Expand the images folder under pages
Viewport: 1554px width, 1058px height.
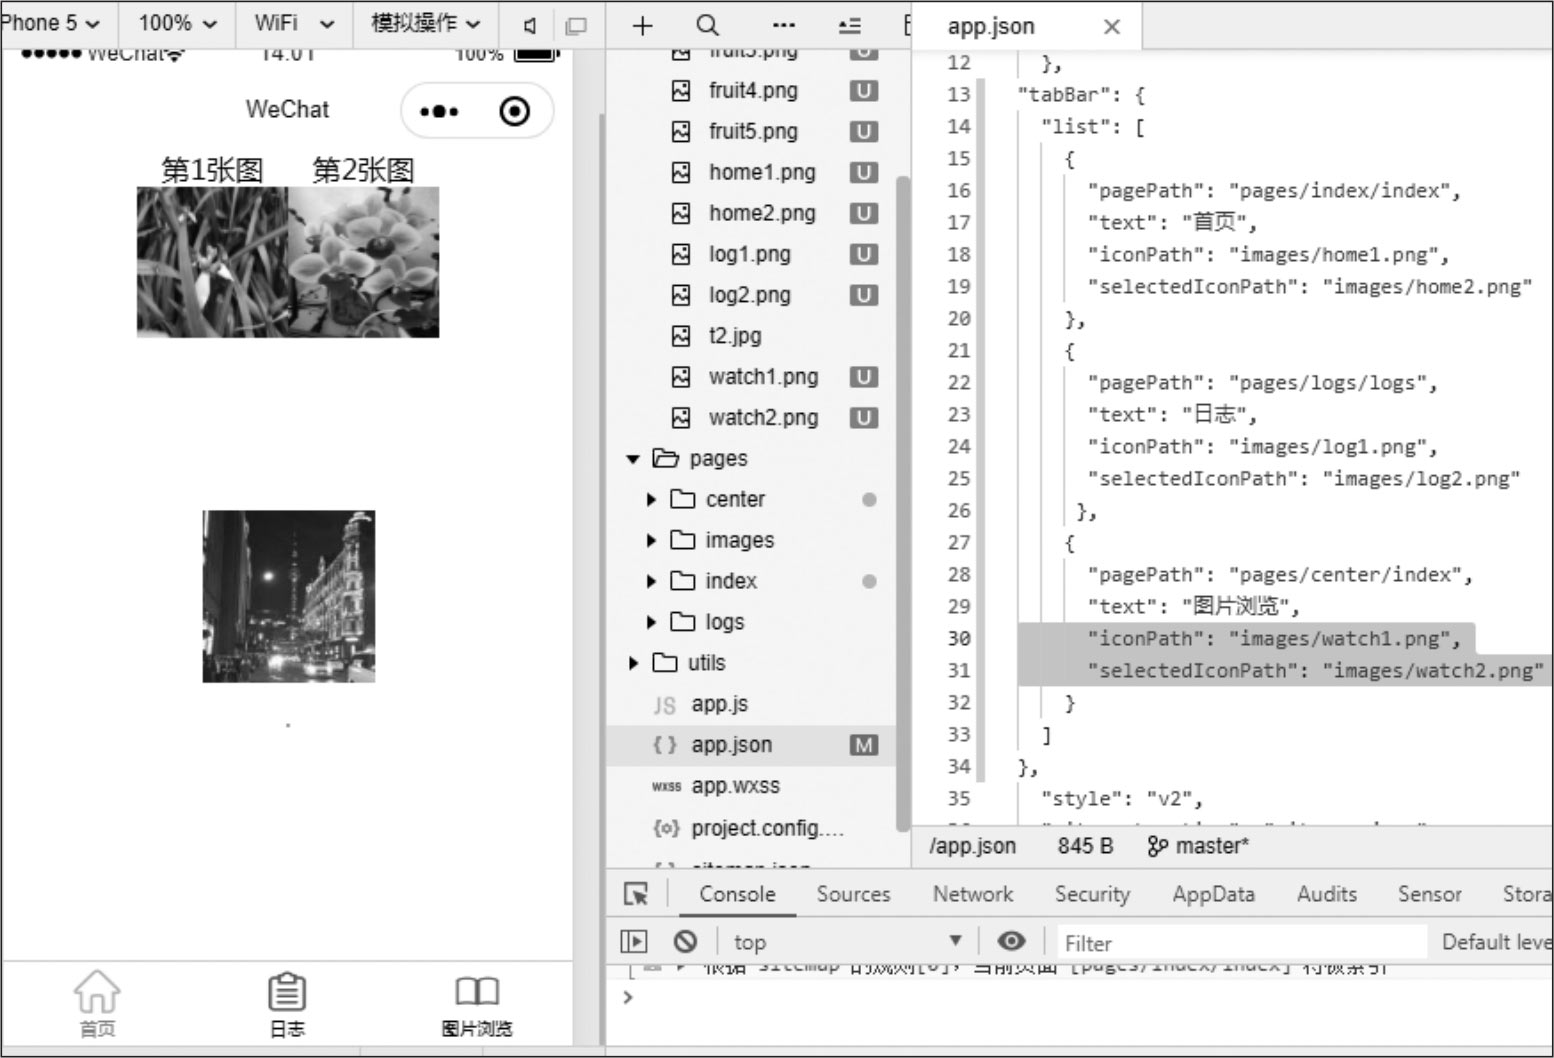coord(651,541)
